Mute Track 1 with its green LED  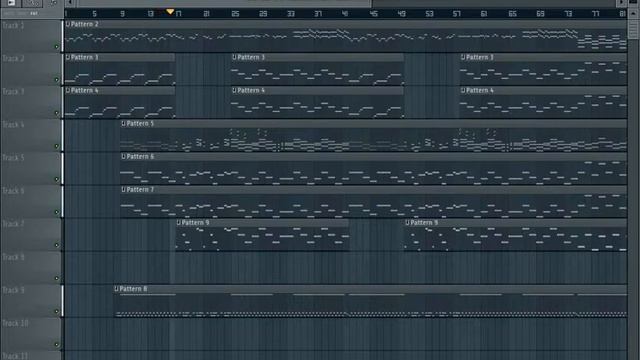coord(57,47)
